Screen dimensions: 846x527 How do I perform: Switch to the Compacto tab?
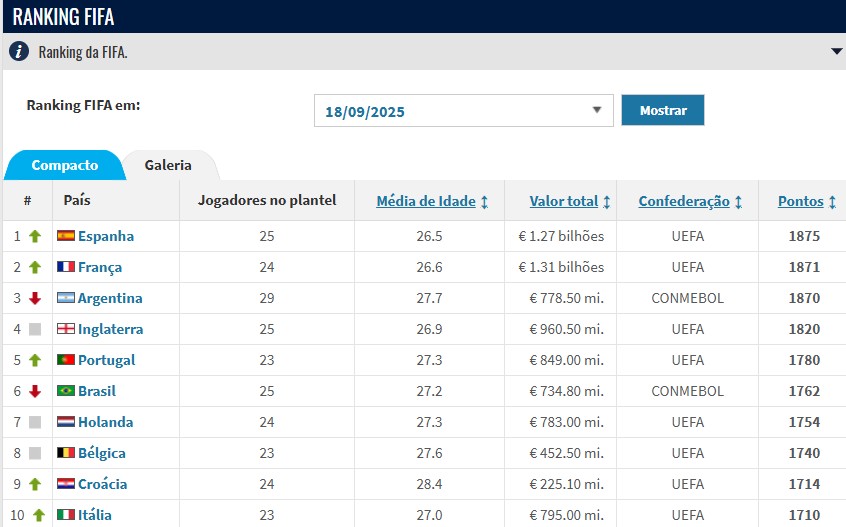(x=65, y=165)
